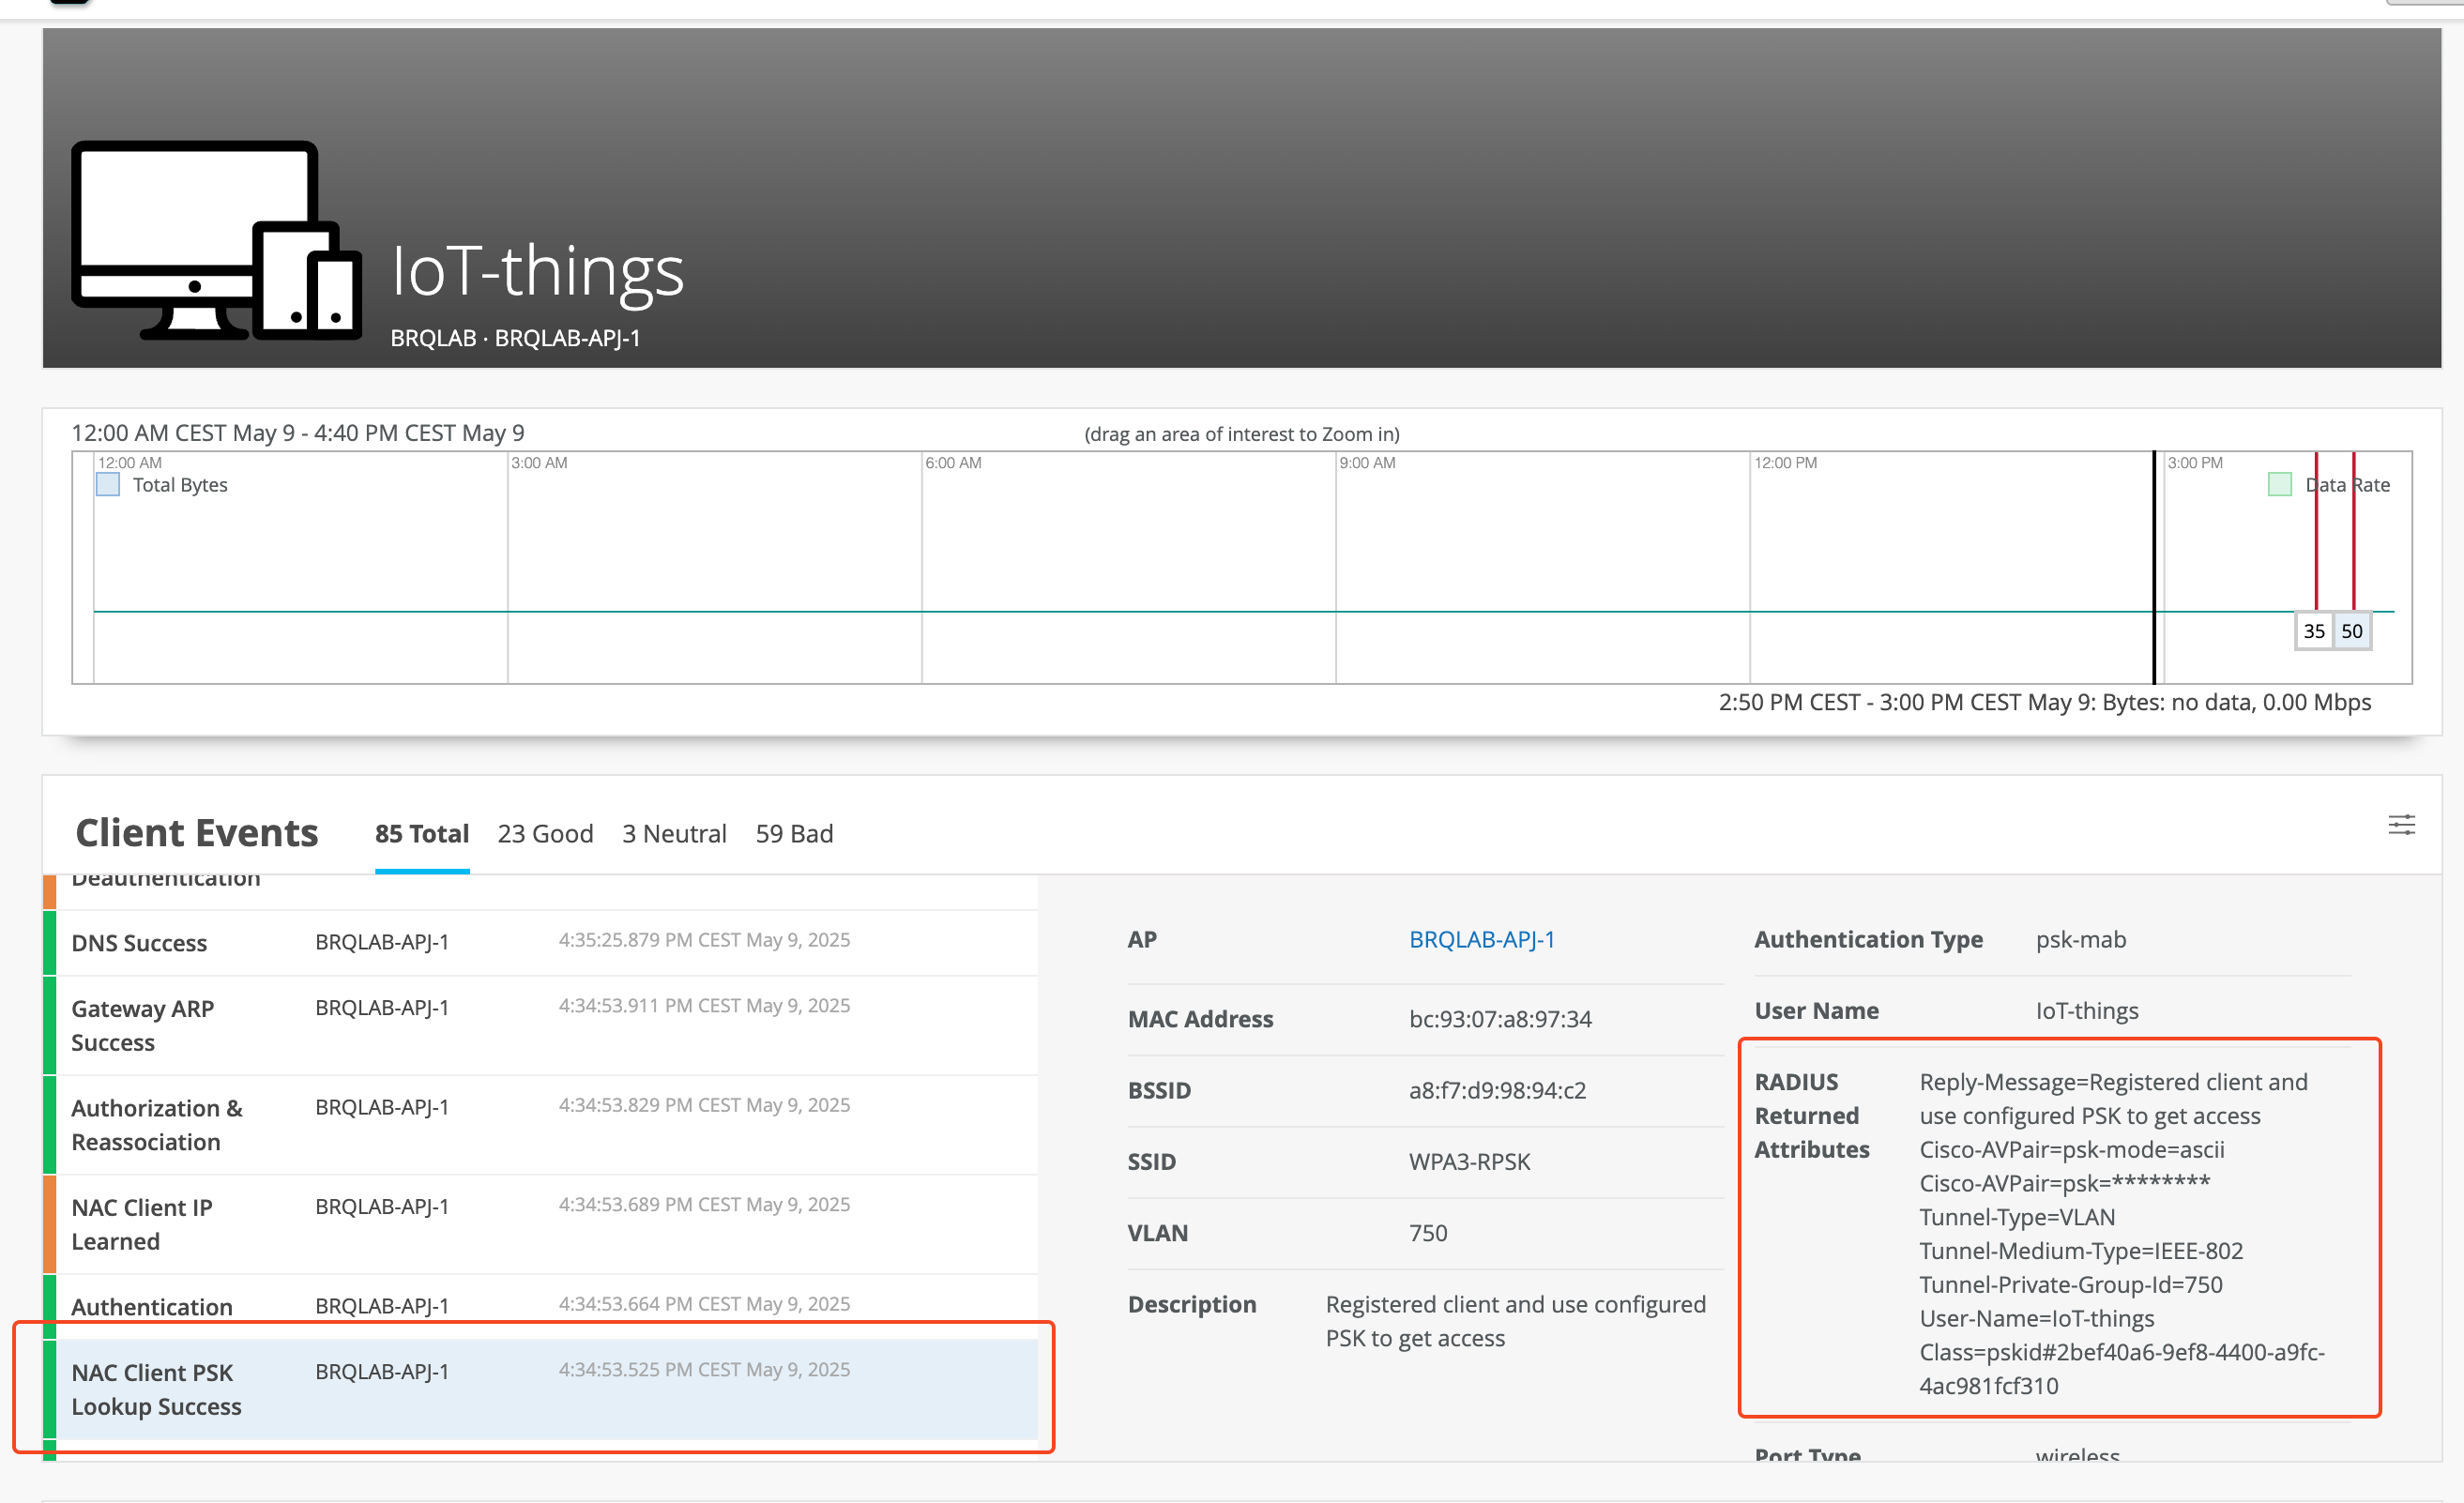Open the Client Events filter settings icon
The height and width of the screenshot is (1503, 2464).
click(2401, 825)
